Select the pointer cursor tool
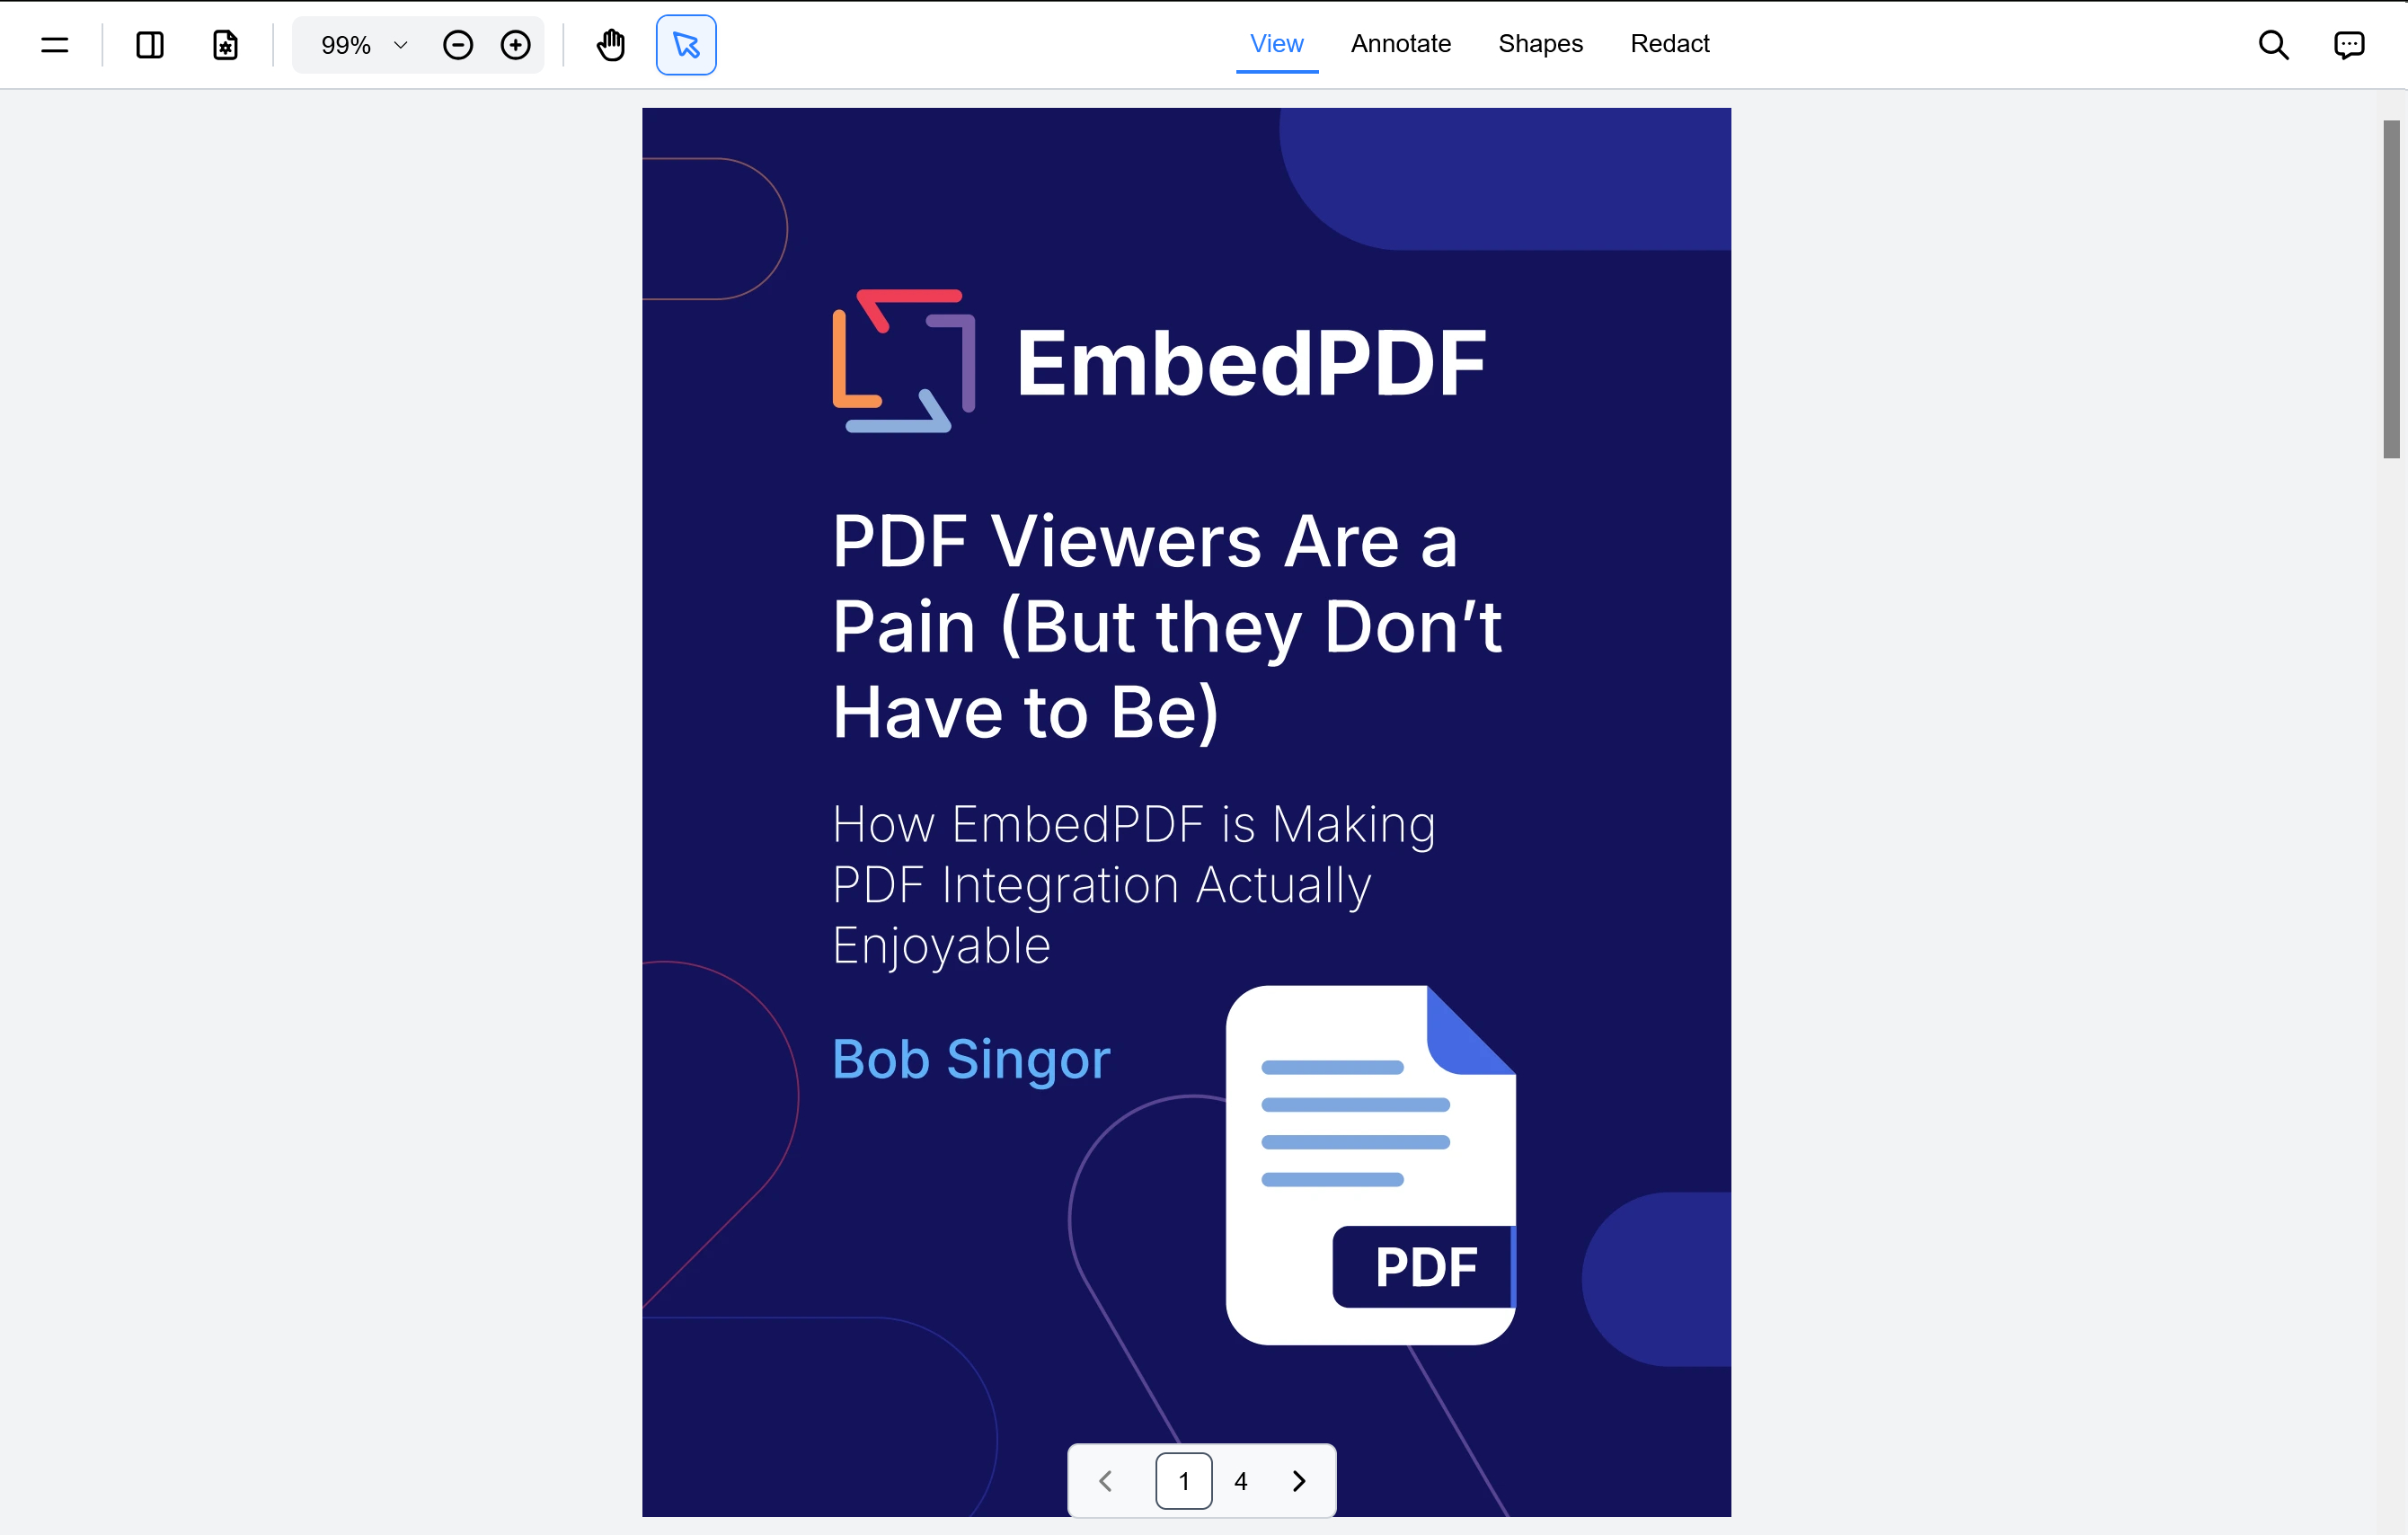This screenshot has width=2408, height=1535. pos(686,45)
